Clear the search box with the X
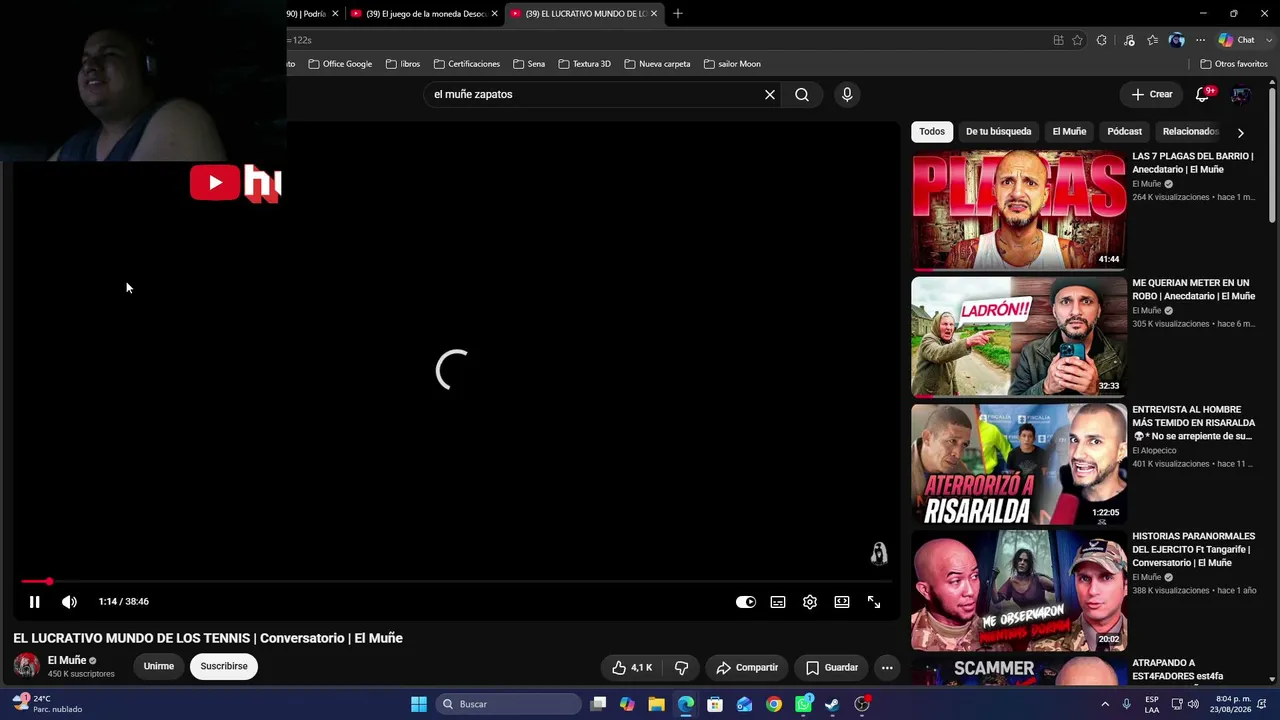The image size is (1280, 720). pyautogui.click(x=770, y=95)
